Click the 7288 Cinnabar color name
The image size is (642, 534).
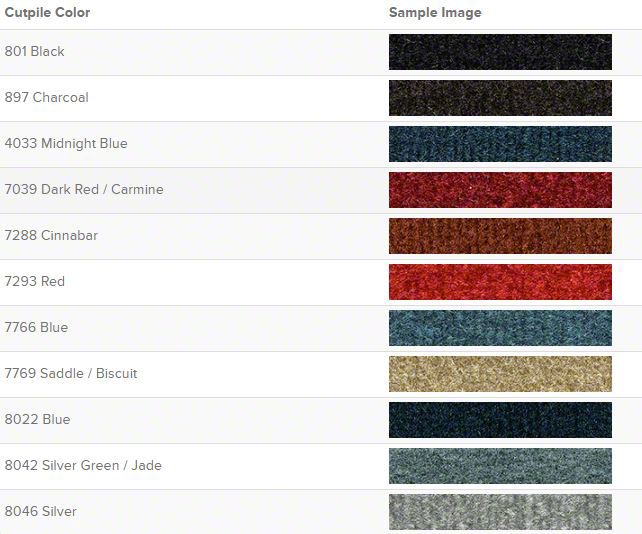pyautogui.click(x=51, y=235)
